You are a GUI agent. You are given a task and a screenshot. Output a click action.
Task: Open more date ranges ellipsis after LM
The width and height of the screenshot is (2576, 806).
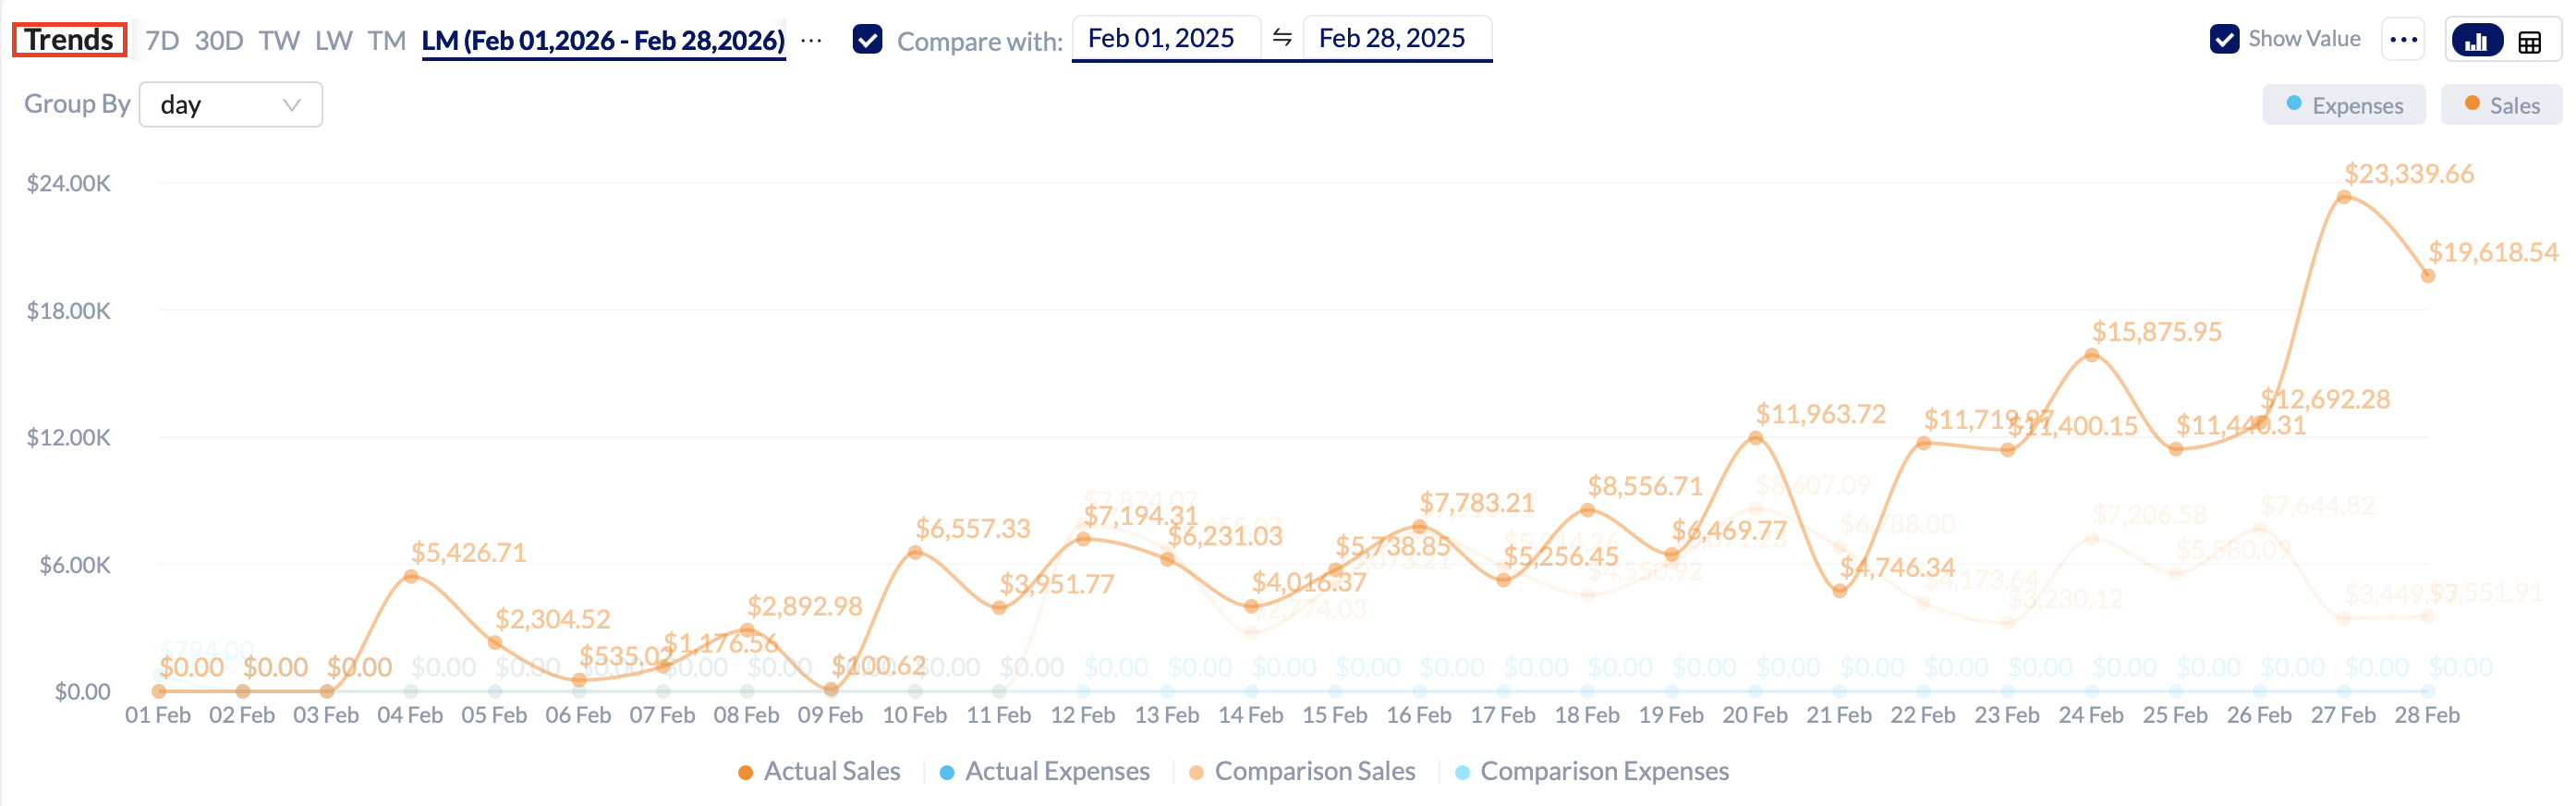[811, 41]
